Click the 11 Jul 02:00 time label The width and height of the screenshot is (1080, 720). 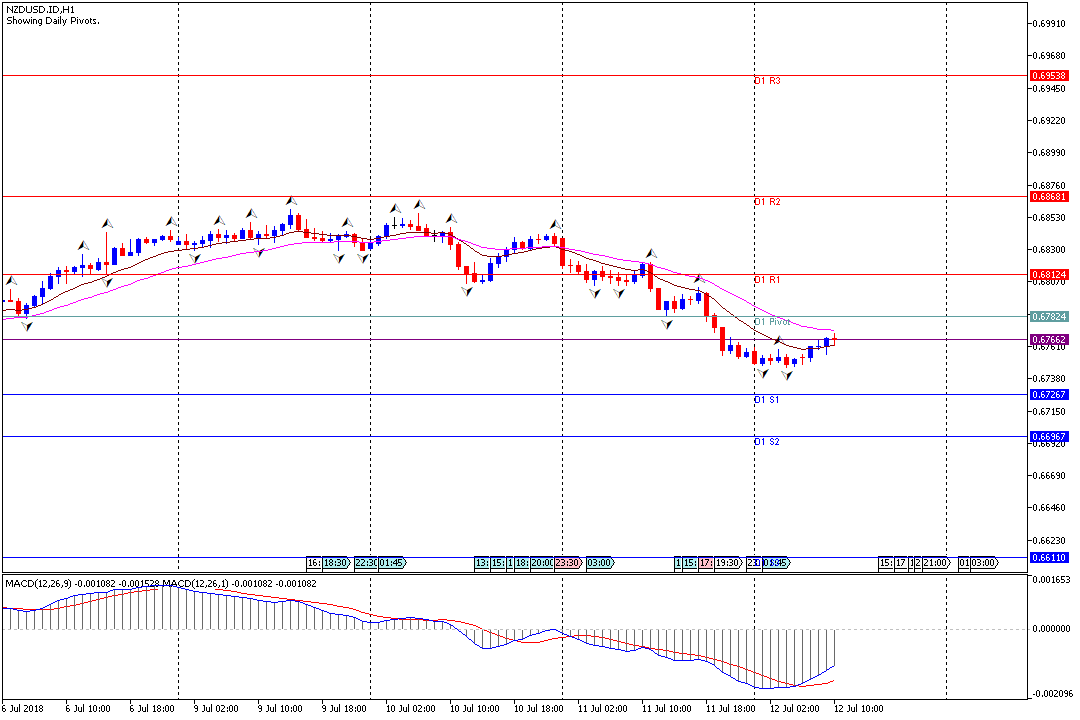[x=603, y=708]
